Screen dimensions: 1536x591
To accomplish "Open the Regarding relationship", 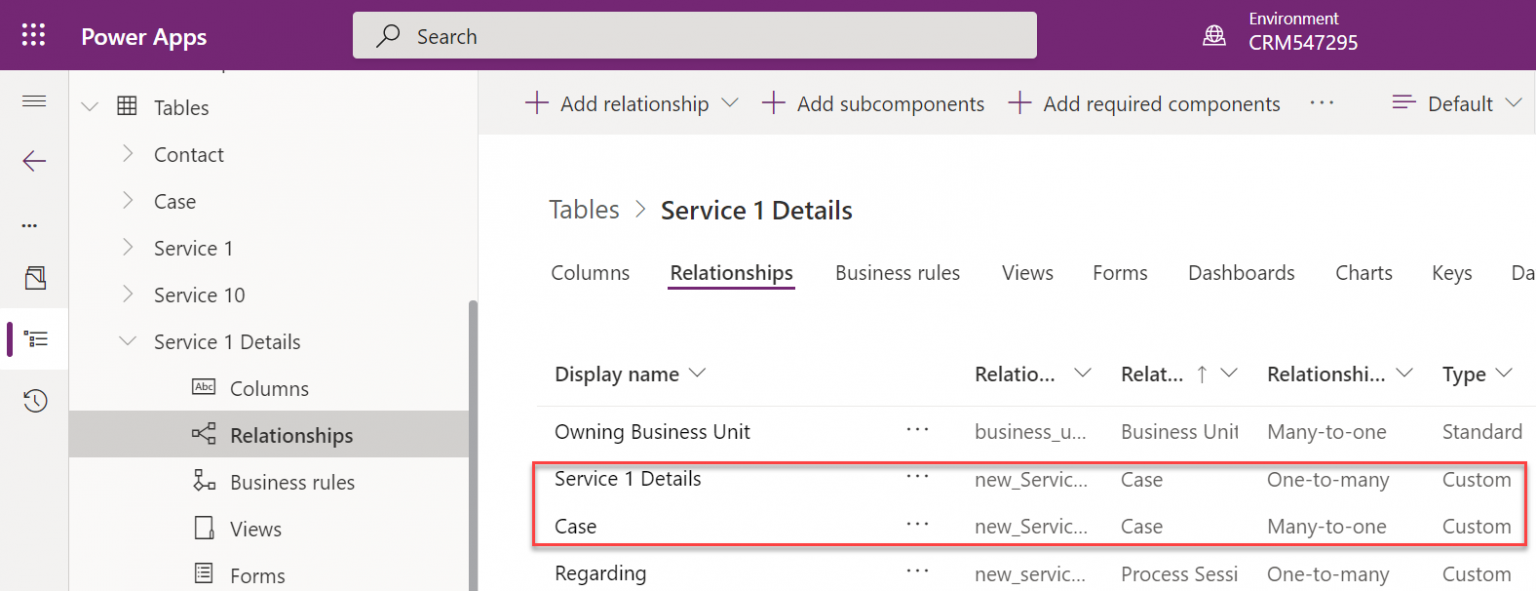I will [600, 573].
